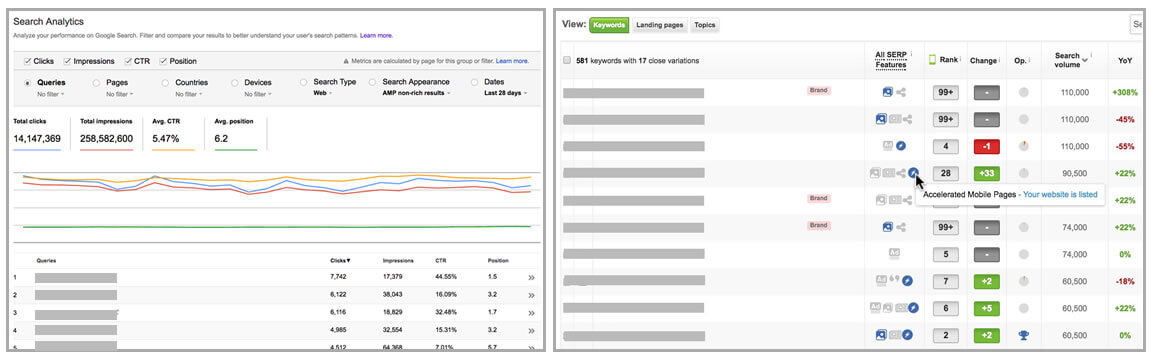1156x362 pixels.
Task: Open the No filter dropdown under Queries
Action: 51,94
